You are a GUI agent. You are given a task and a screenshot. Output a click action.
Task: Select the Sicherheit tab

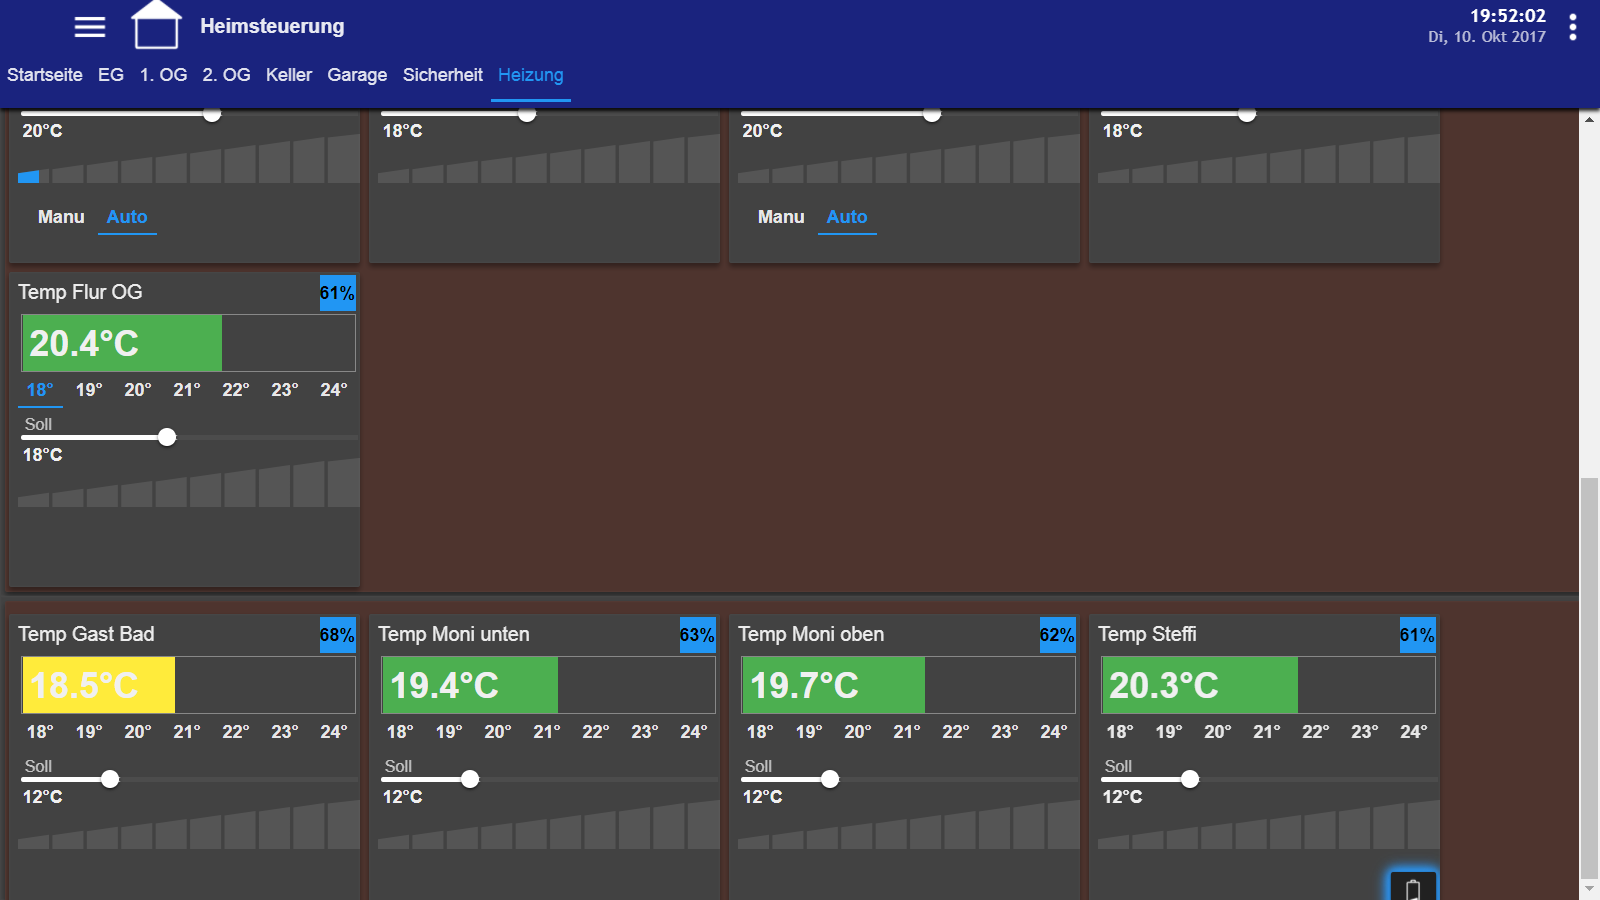(442, 75)
